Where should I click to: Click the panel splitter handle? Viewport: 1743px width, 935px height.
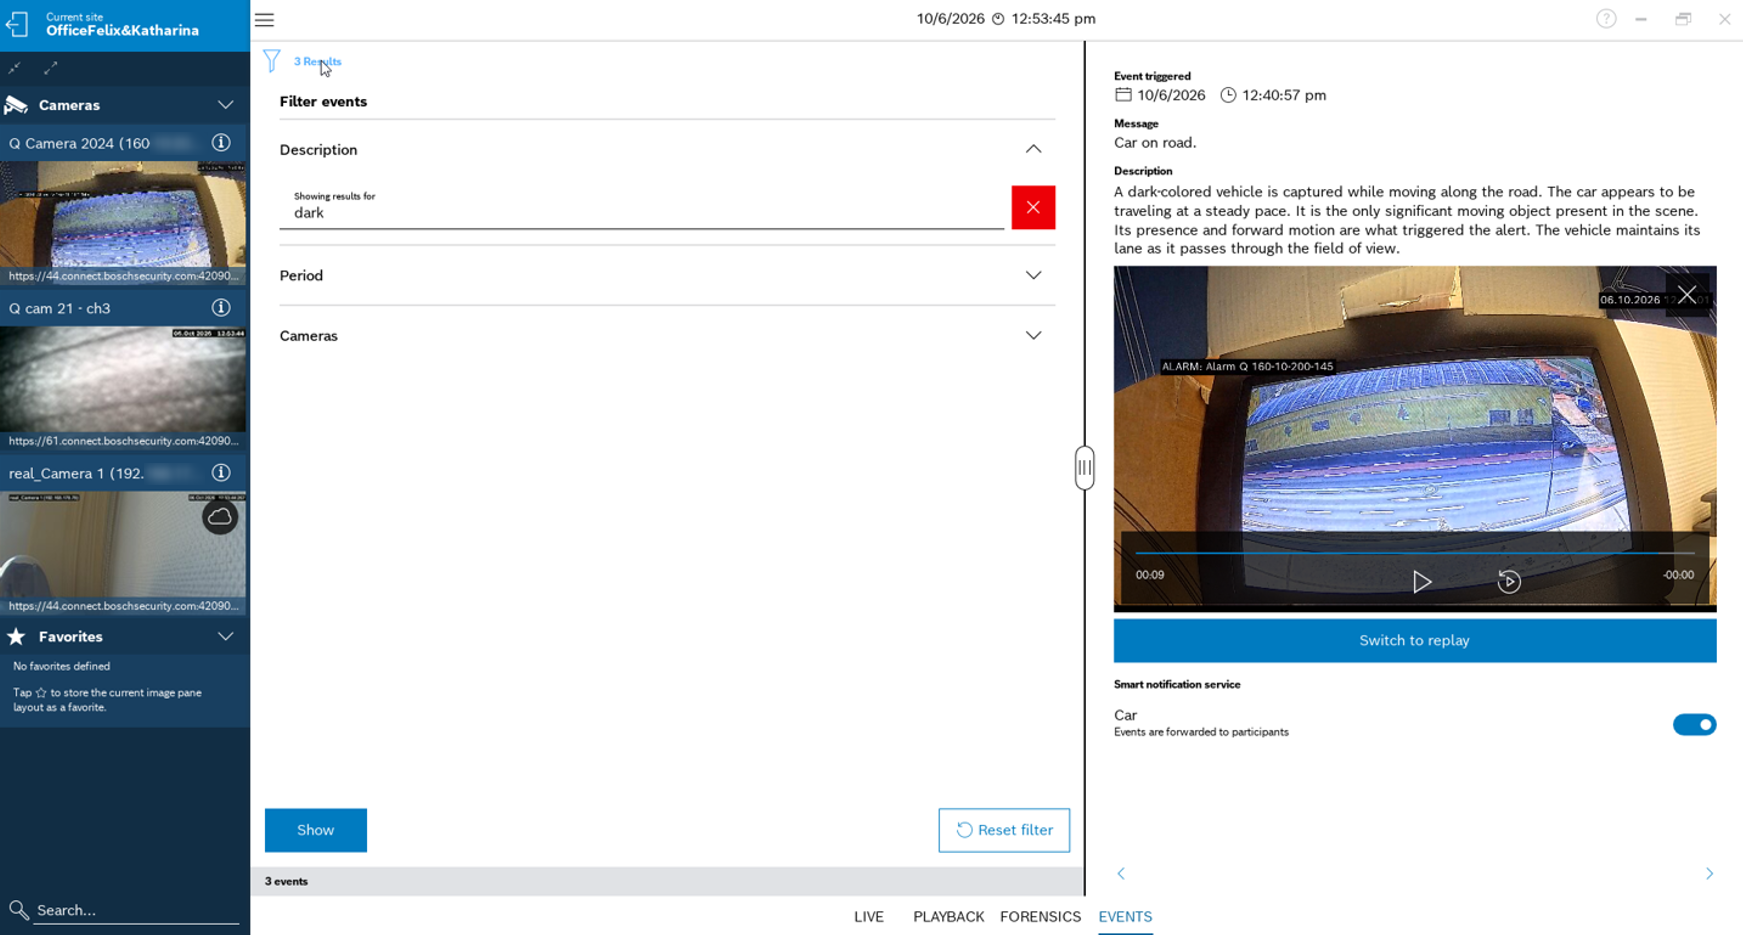1084,468
